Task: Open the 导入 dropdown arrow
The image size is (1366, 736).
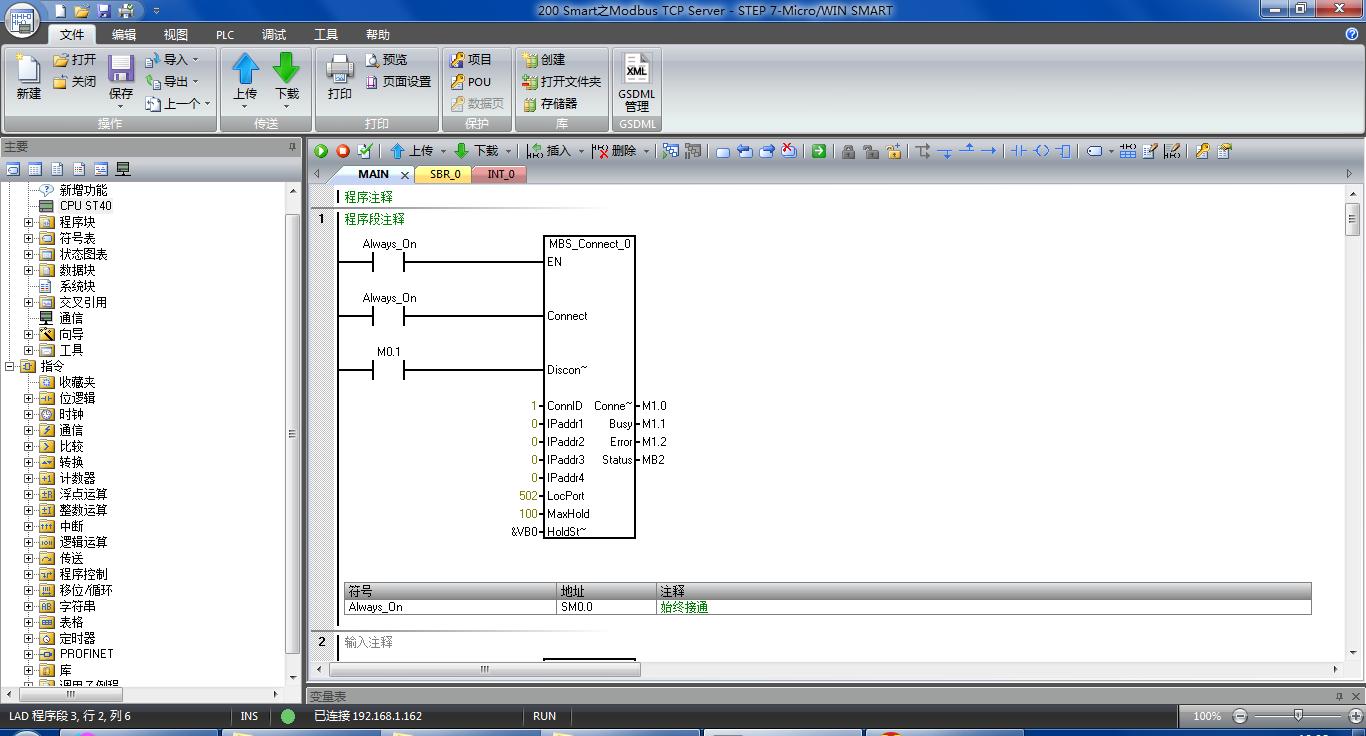Action: point(195,60)
